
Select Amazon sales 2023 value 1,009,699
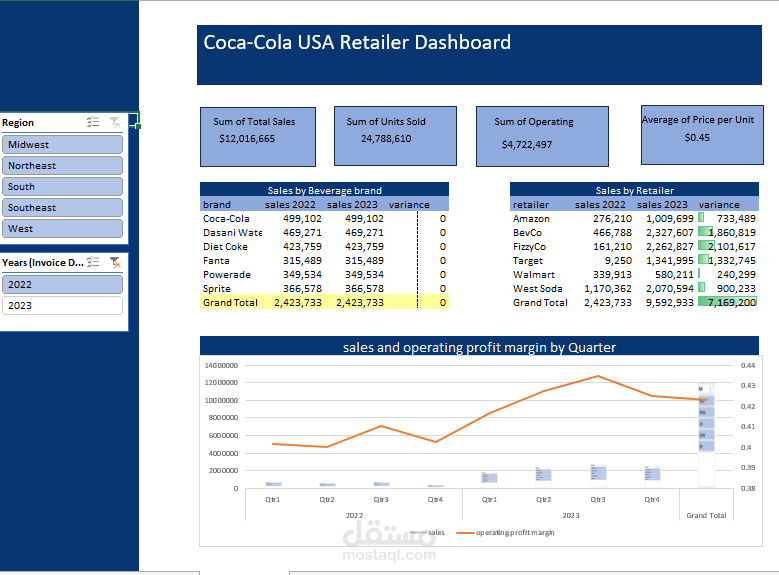669,219
